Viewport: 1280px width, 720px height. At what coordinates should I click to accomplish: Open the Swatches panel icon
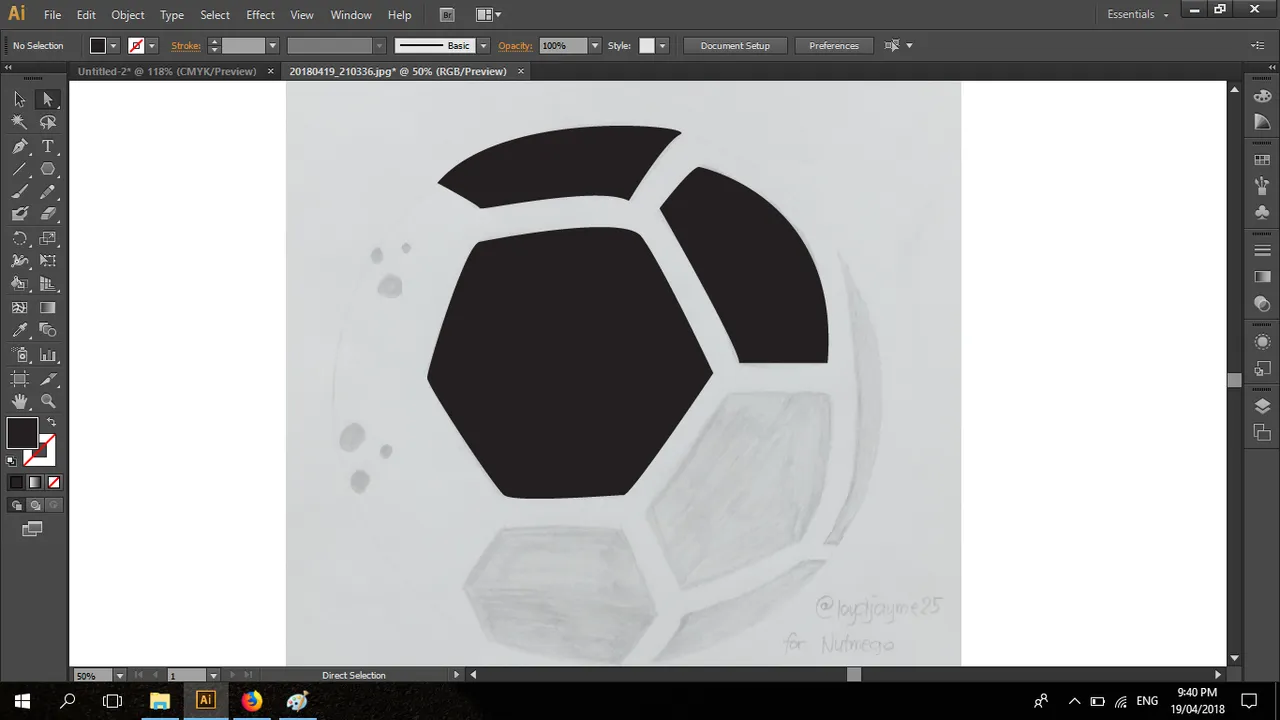click(x=1262, y=160)
